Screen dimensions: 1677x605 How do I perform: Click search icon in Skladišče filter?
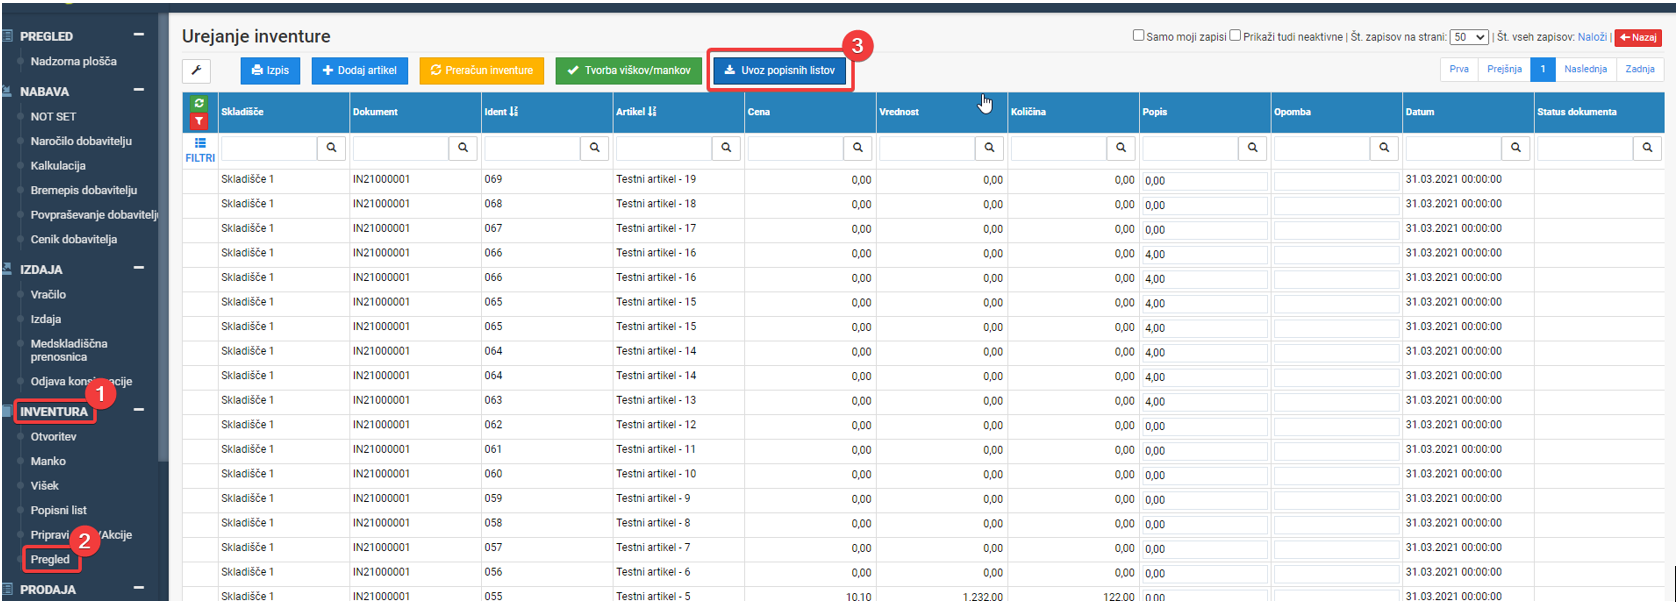332,148
